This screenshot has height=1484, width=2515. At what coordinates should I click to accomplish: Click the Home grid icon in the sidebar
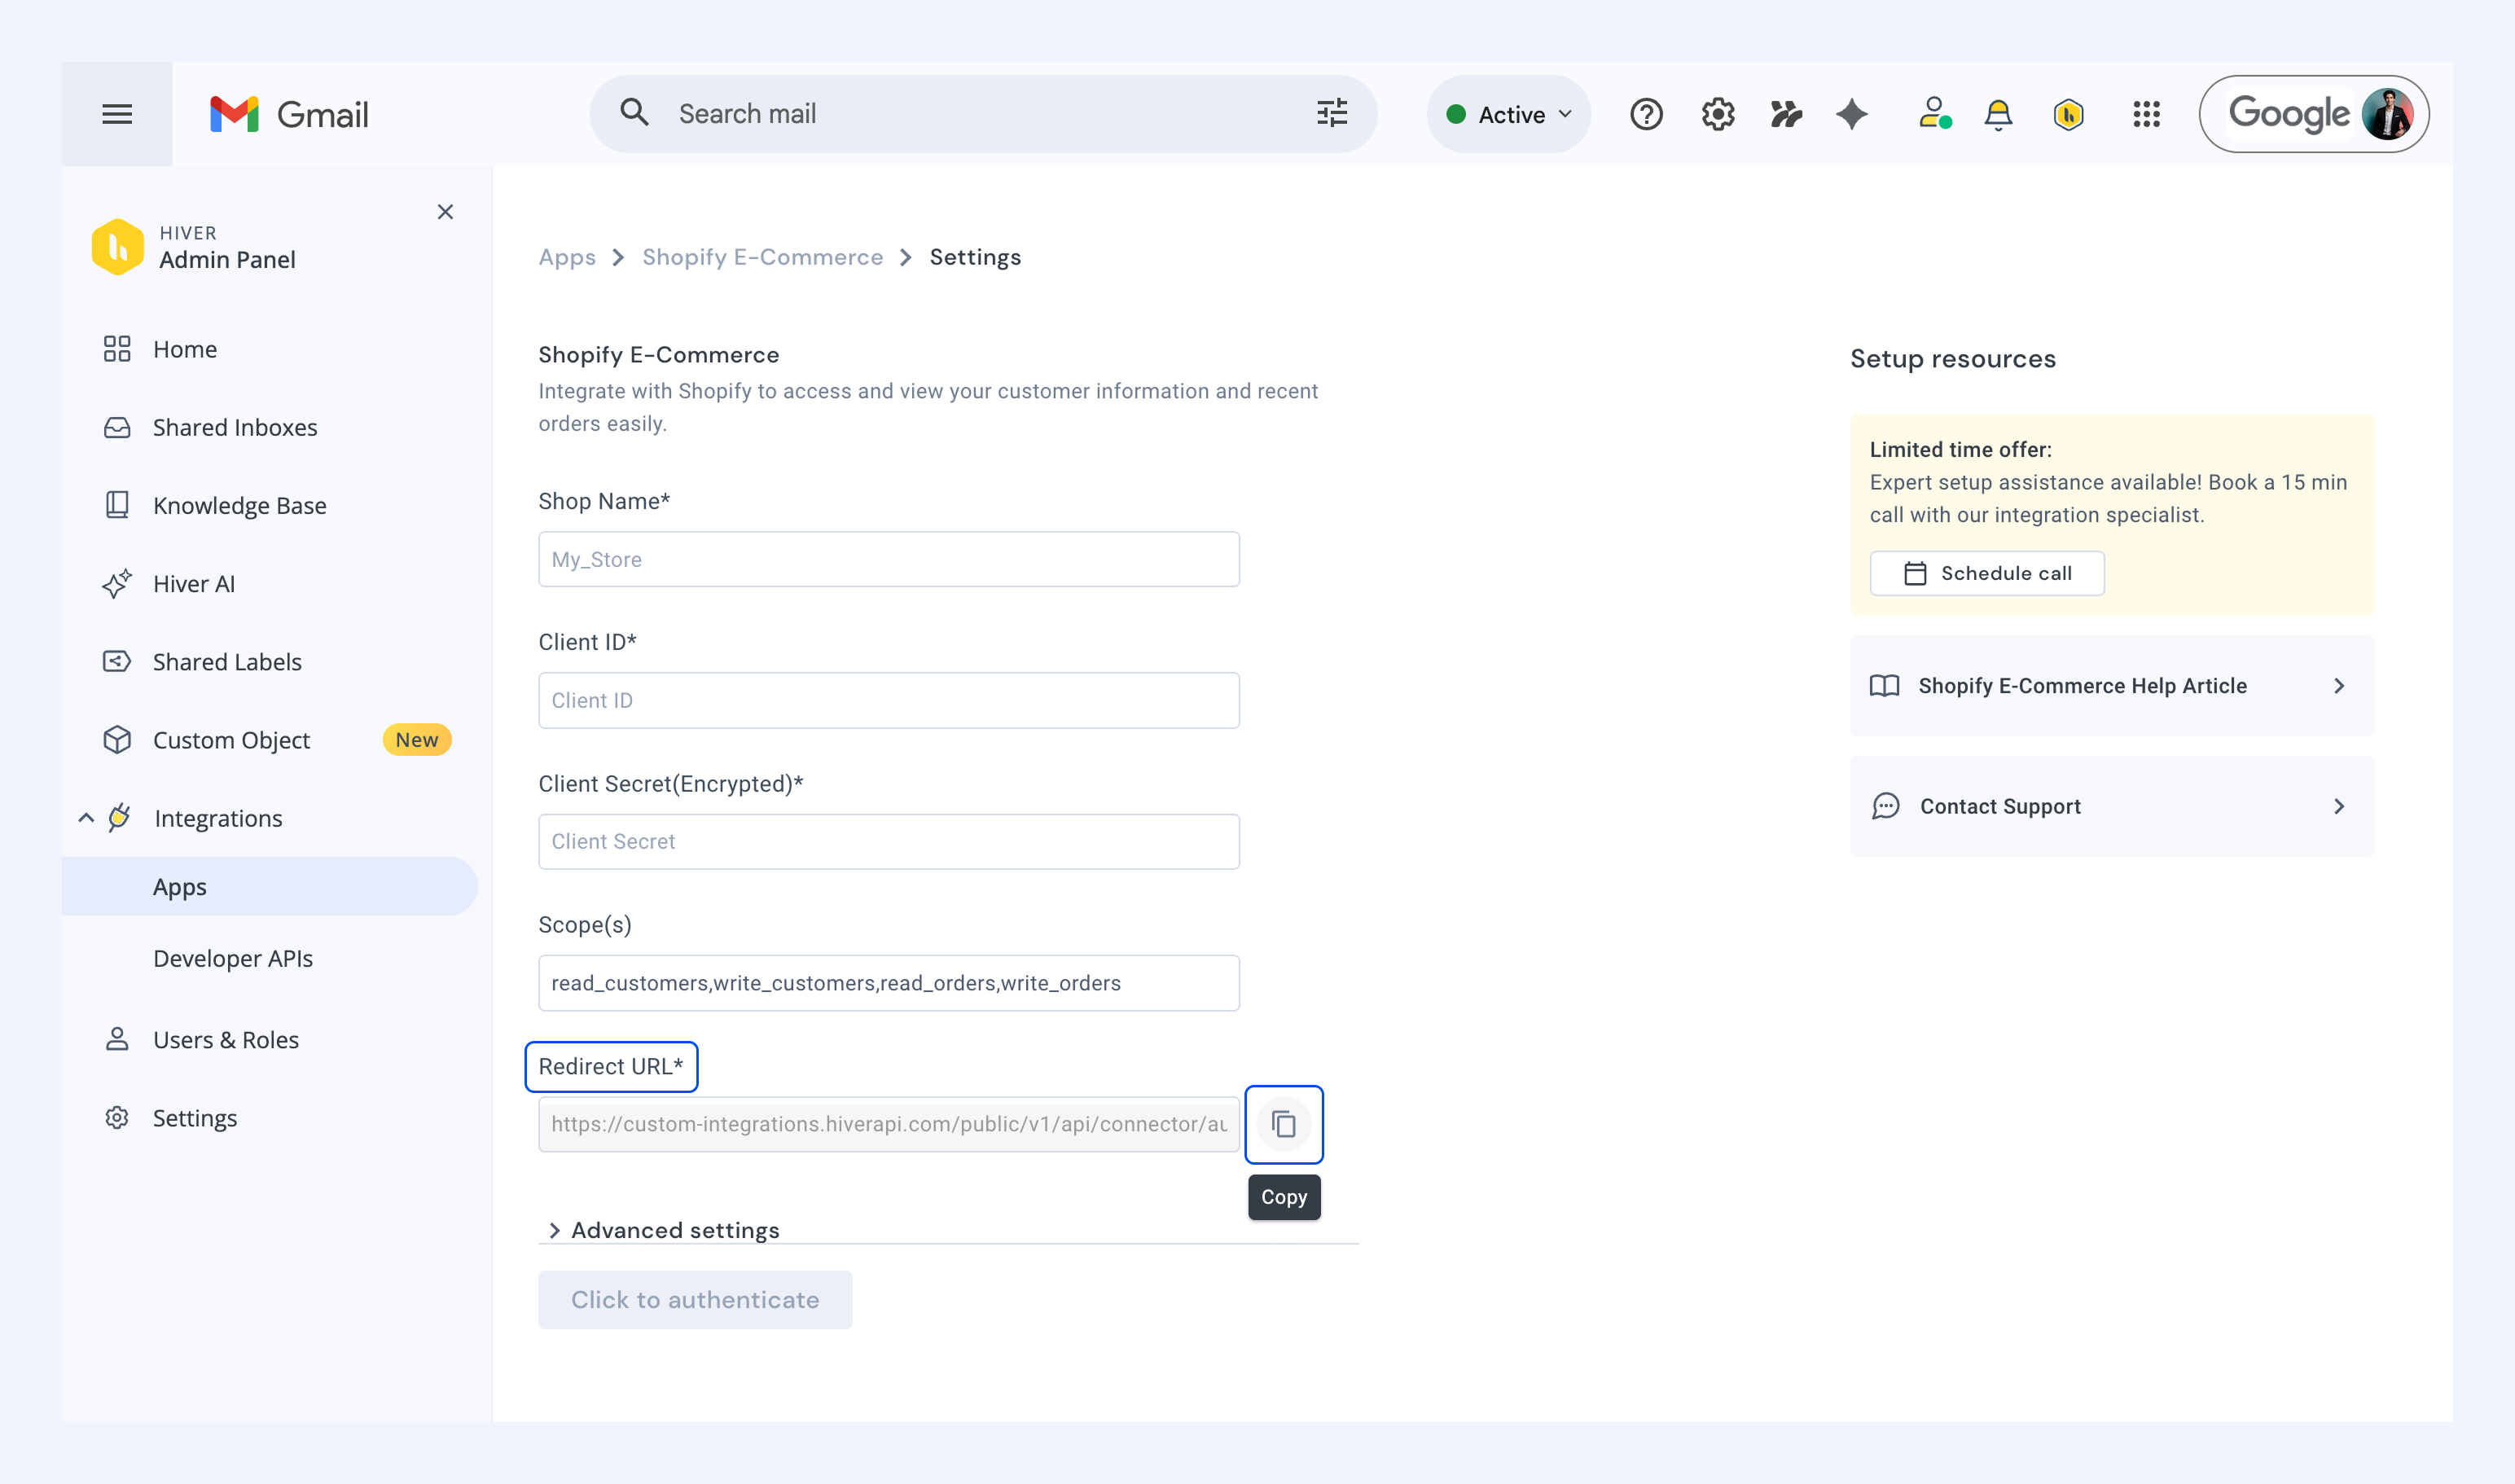click(x=117, y=349)
